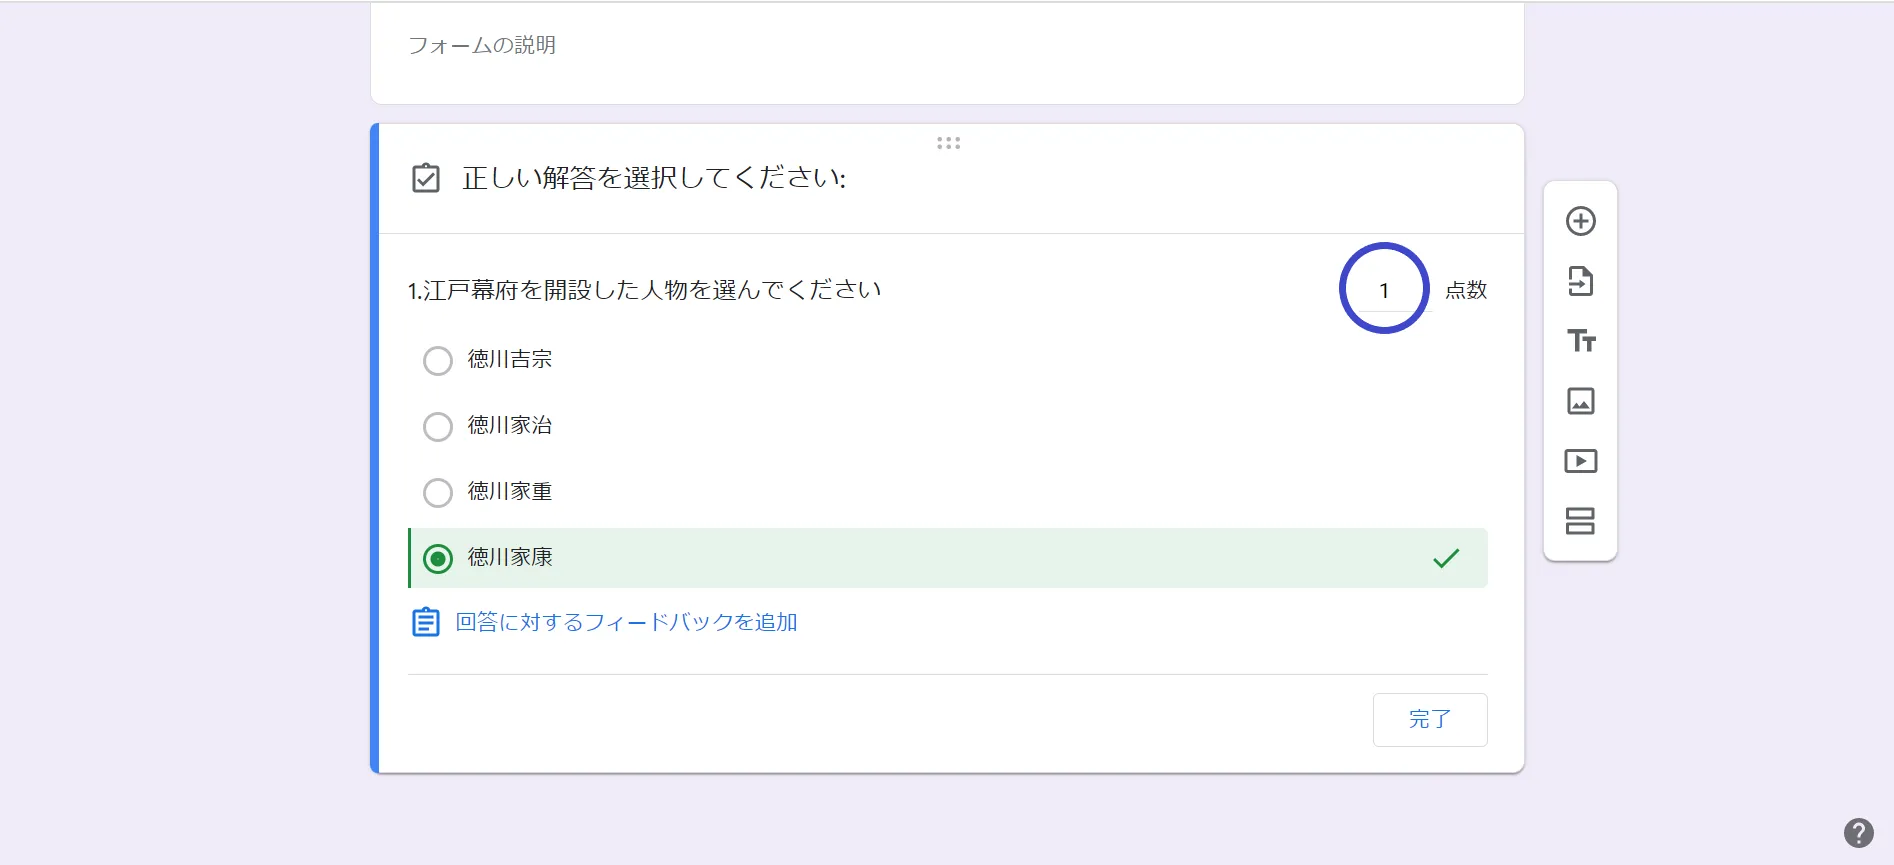
Task: Add a video from the sidebar
Action: tap(1580, 461)
